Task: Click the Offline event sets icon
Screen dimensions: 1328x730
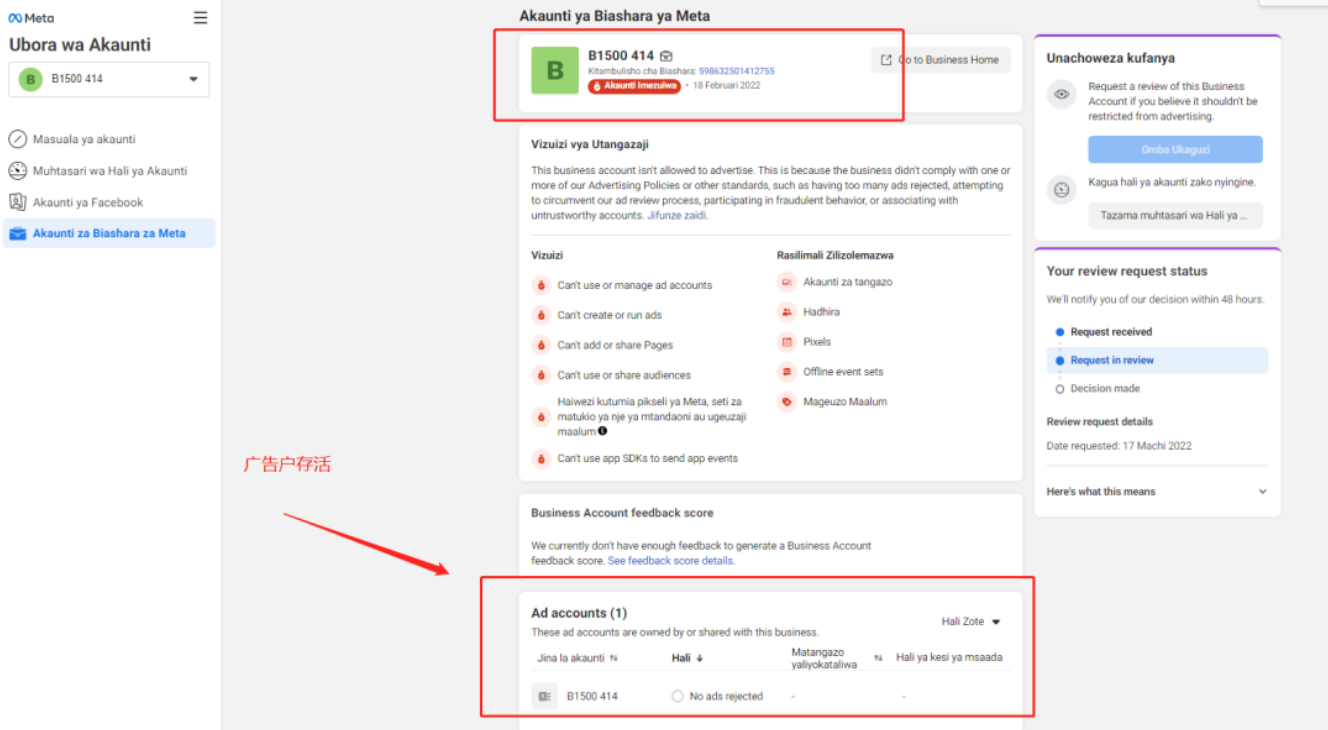Action: click(x=786, y=372)
